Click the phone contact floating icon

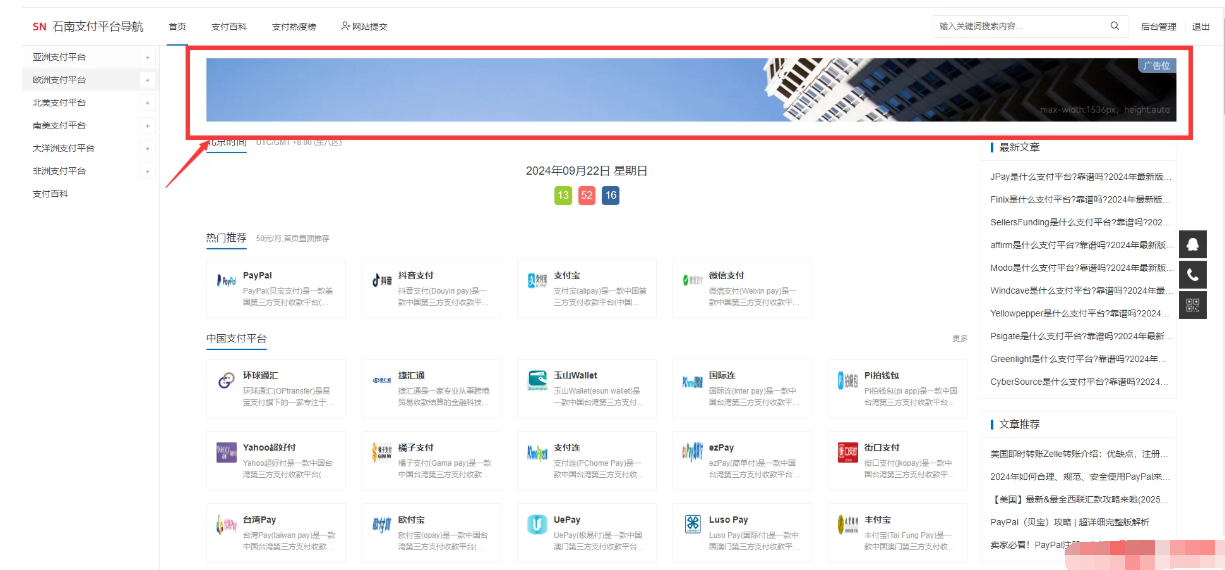(1192, 275)
